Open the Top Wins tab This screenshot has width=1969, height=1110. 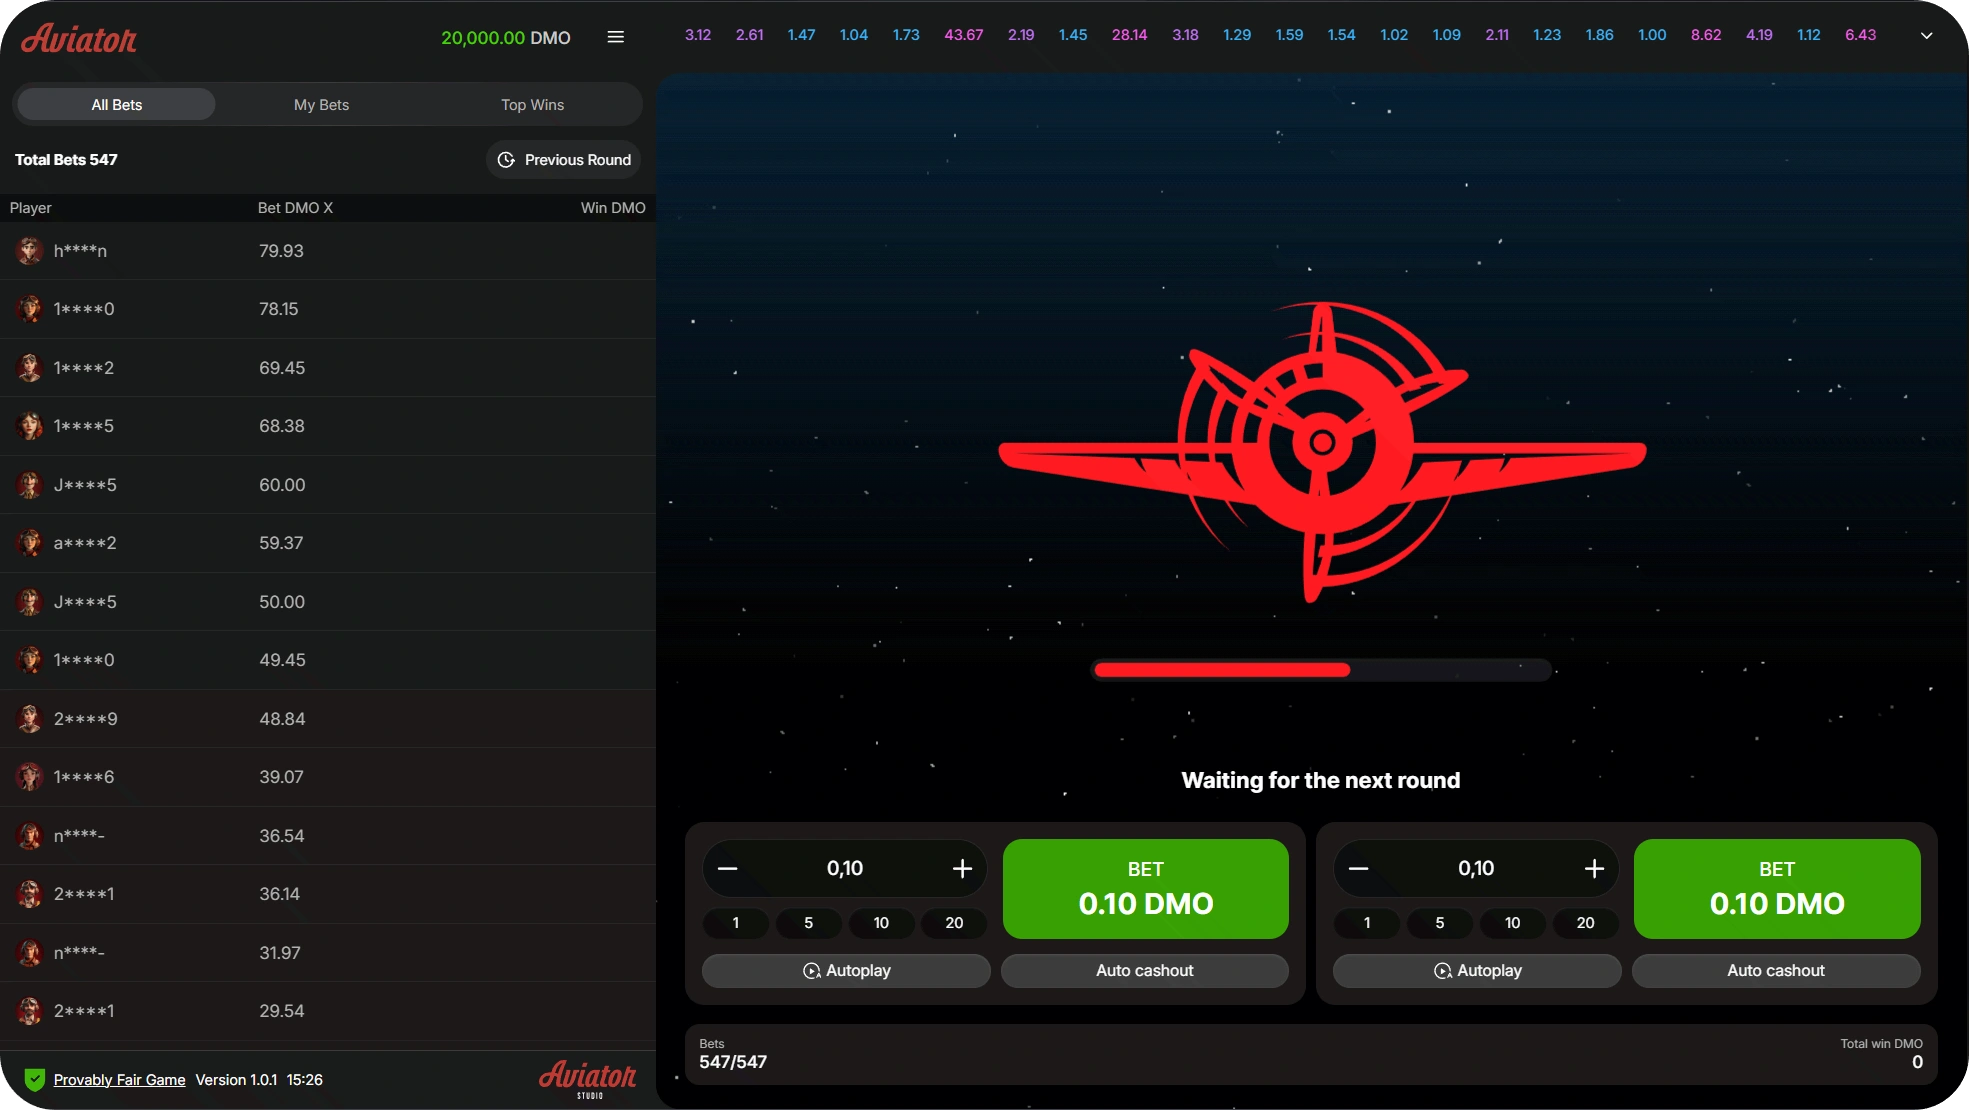coord(532,104)
